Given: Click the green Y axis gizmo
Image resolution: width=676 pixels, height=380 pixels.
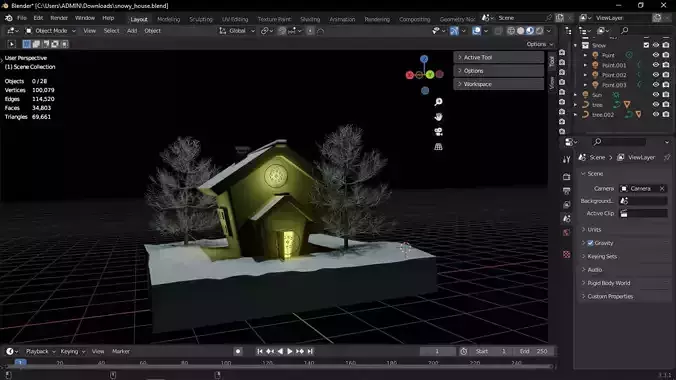Looking at the screenshot, I should [x=430, y=75].
